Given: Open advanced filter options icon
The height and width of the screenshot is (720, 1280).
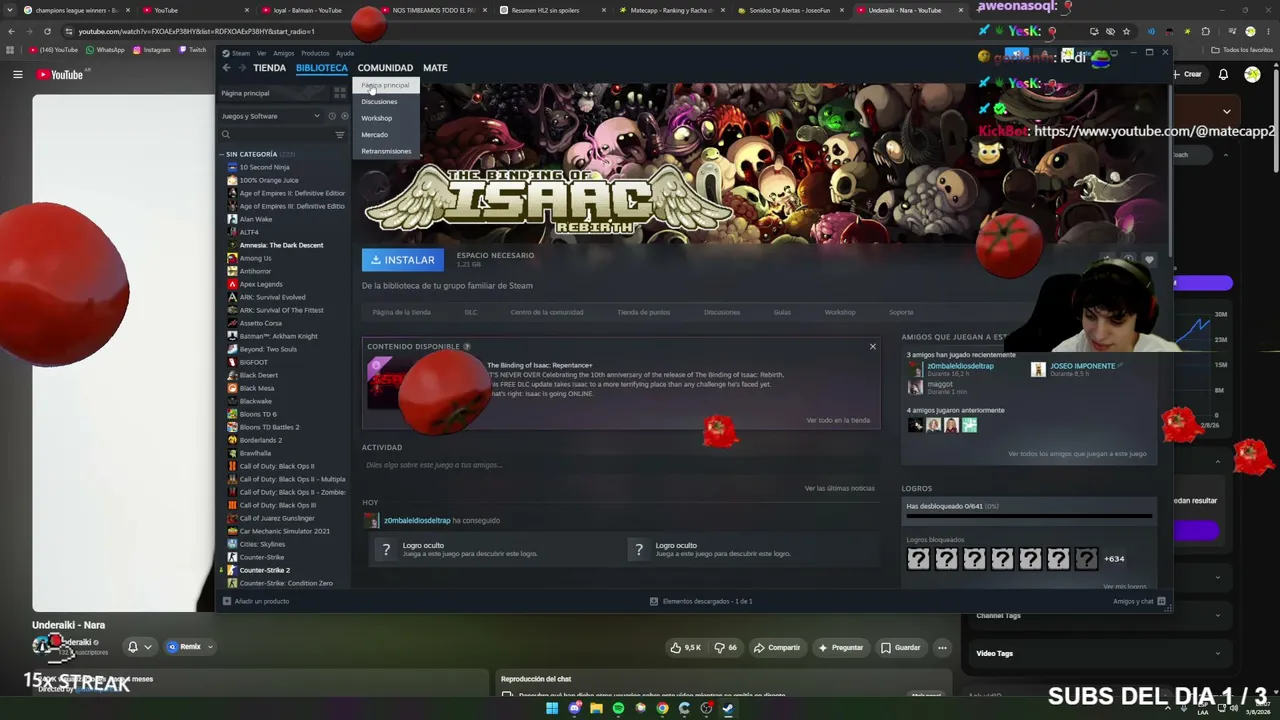Looking at the screenshot, I should pyautogui.click(x=340, y=134).
